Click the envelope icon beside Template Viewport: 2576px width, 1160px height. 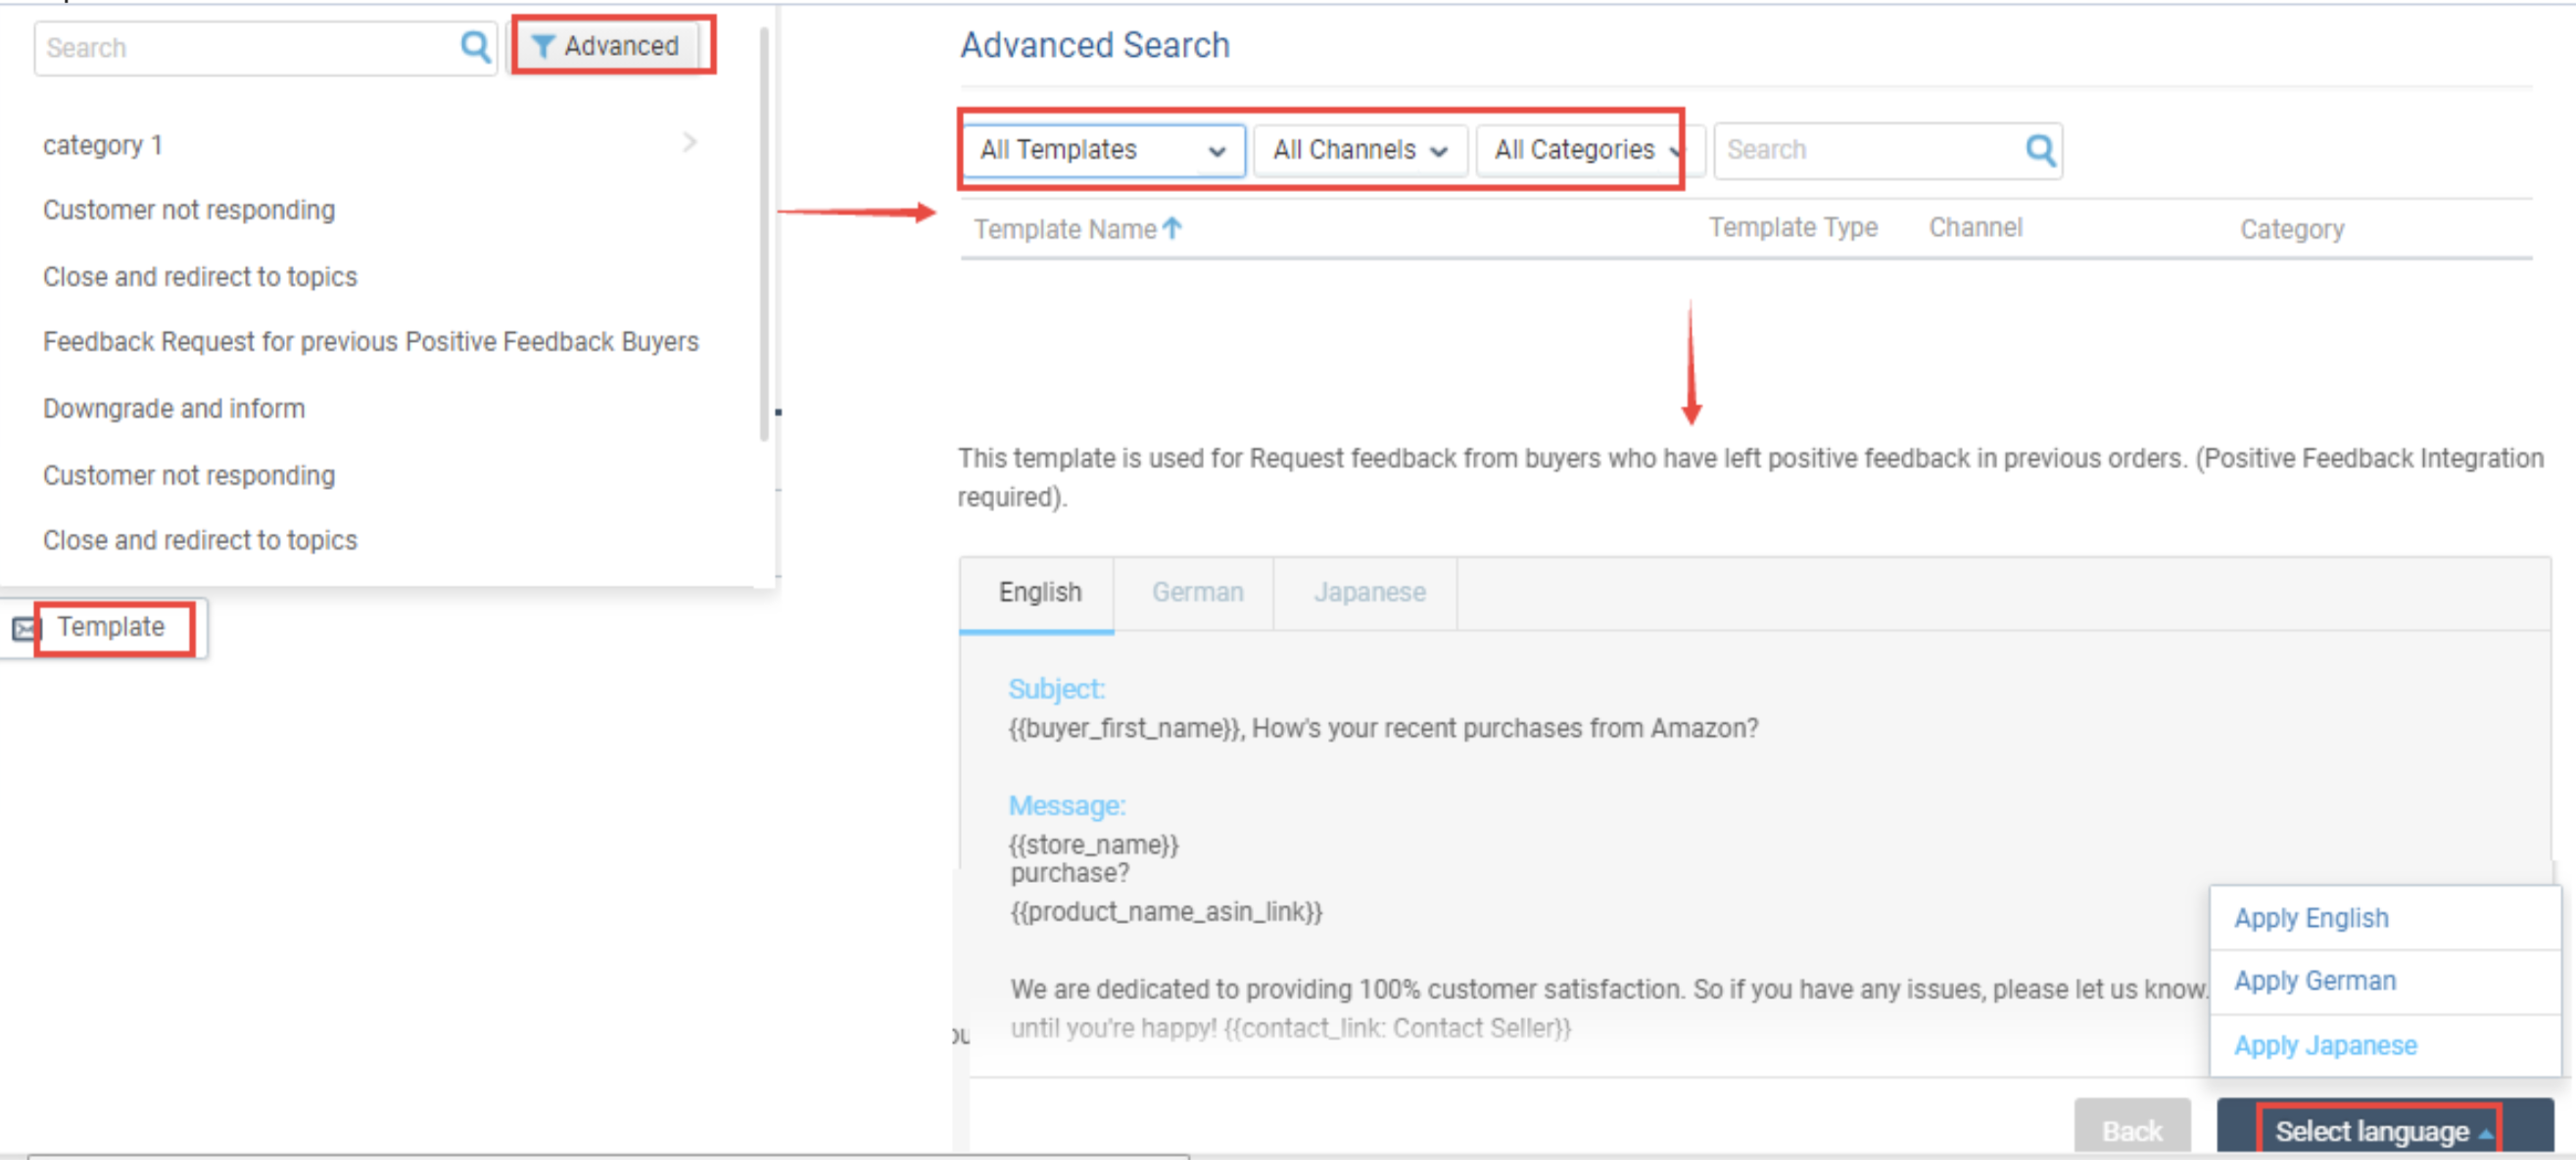(24, 629)
